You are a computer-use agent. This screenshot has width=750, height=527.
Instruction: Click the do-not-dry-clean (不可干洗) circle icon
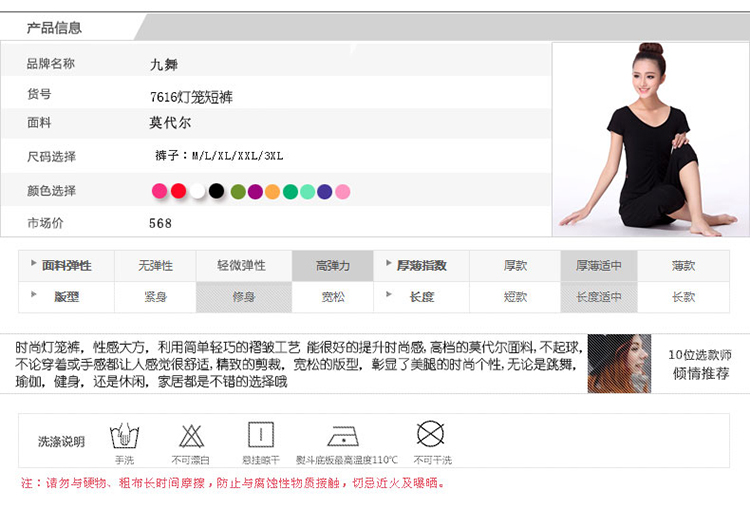tap(430, 435)
